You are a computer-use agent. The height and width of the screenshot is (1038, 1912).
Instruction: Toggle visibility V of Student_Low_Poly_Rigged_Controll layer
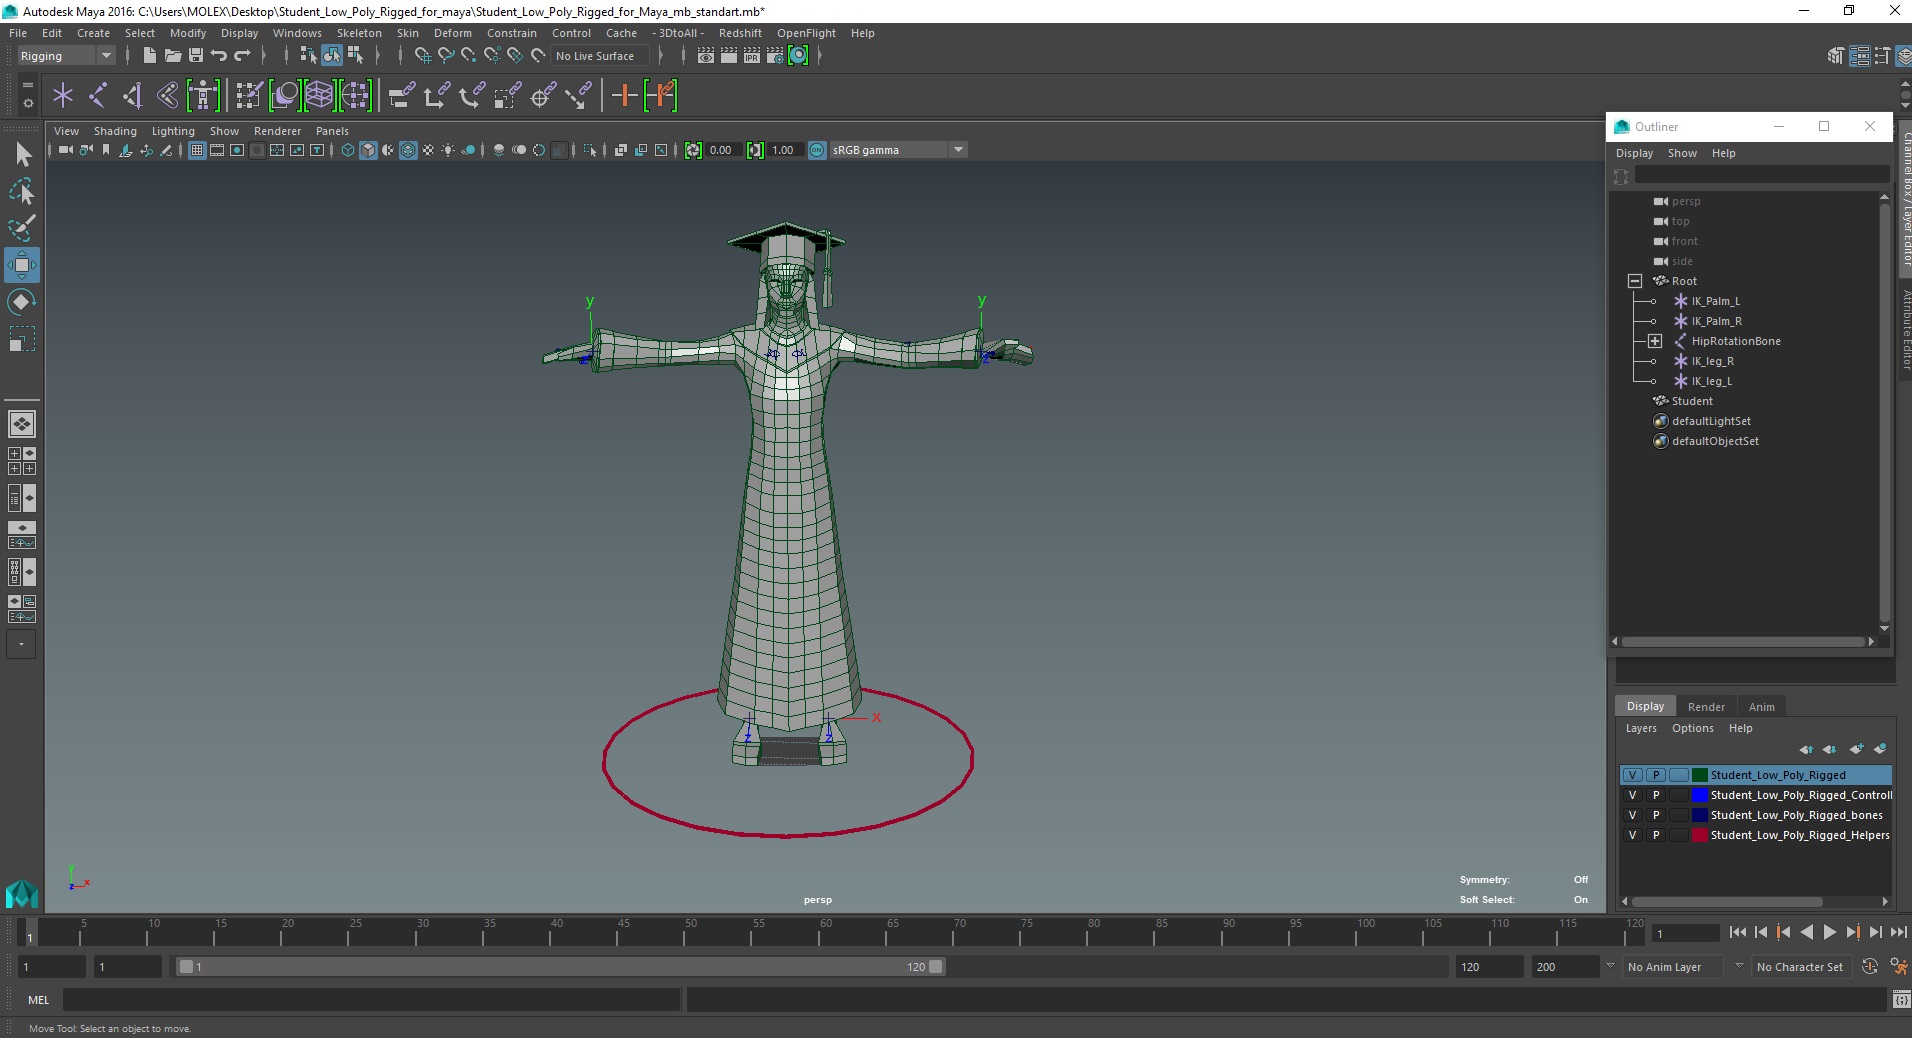pos(1633,795)
